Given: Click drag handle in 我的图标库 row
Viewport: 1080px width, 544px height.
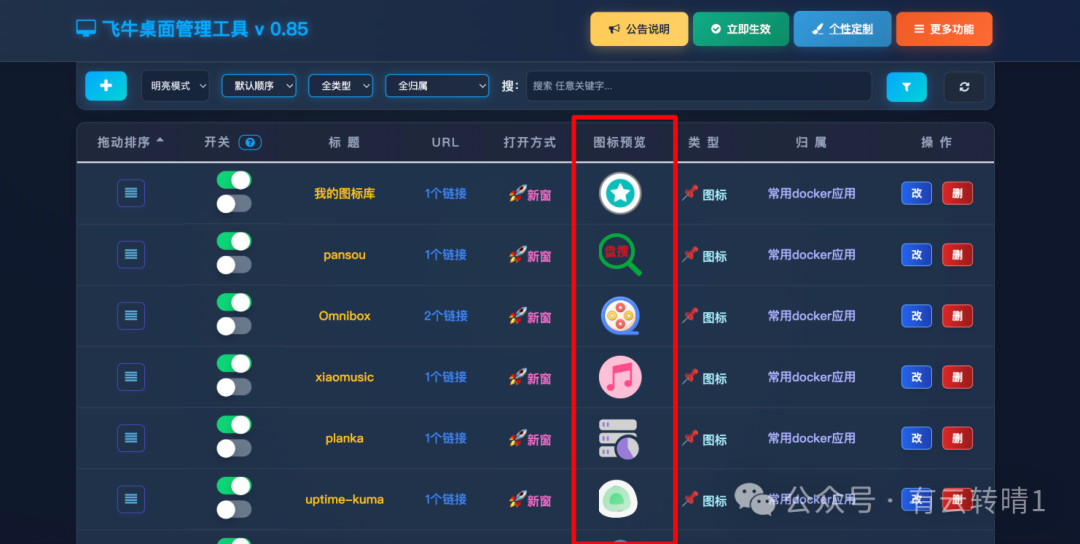Looking at the screenshot, I should (x=131, y=193).
